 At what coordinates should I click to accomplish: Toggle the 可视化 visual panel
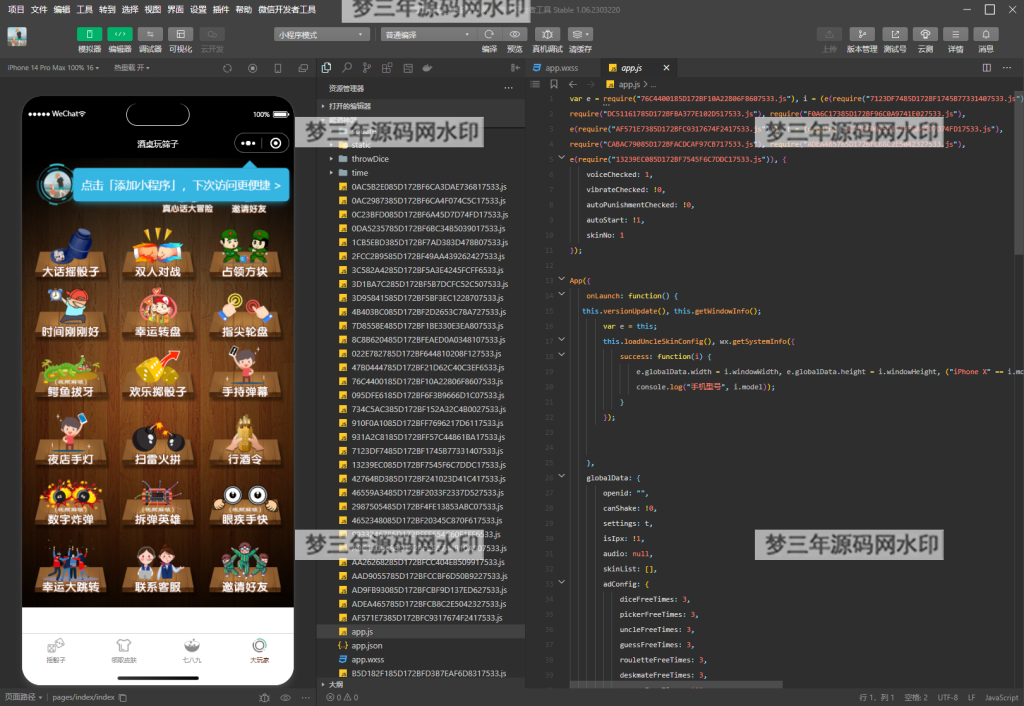(180, 35)
